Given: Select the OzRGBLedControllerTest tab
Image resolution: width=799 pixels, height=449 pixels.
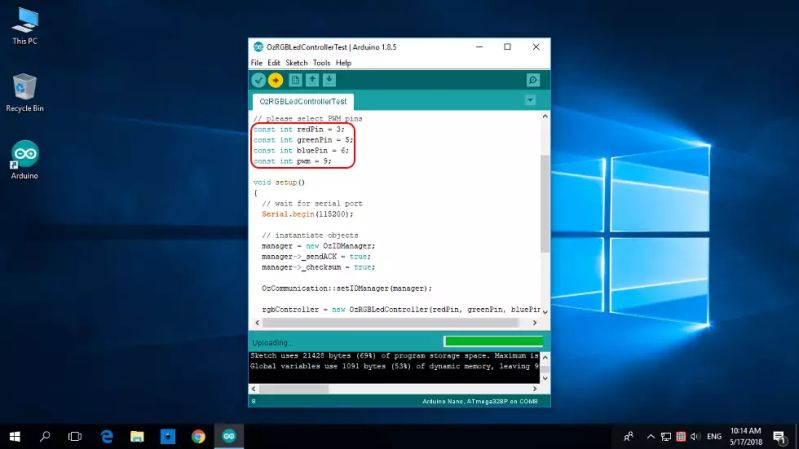Looking at the screenshot, I should tap(303, 101).
